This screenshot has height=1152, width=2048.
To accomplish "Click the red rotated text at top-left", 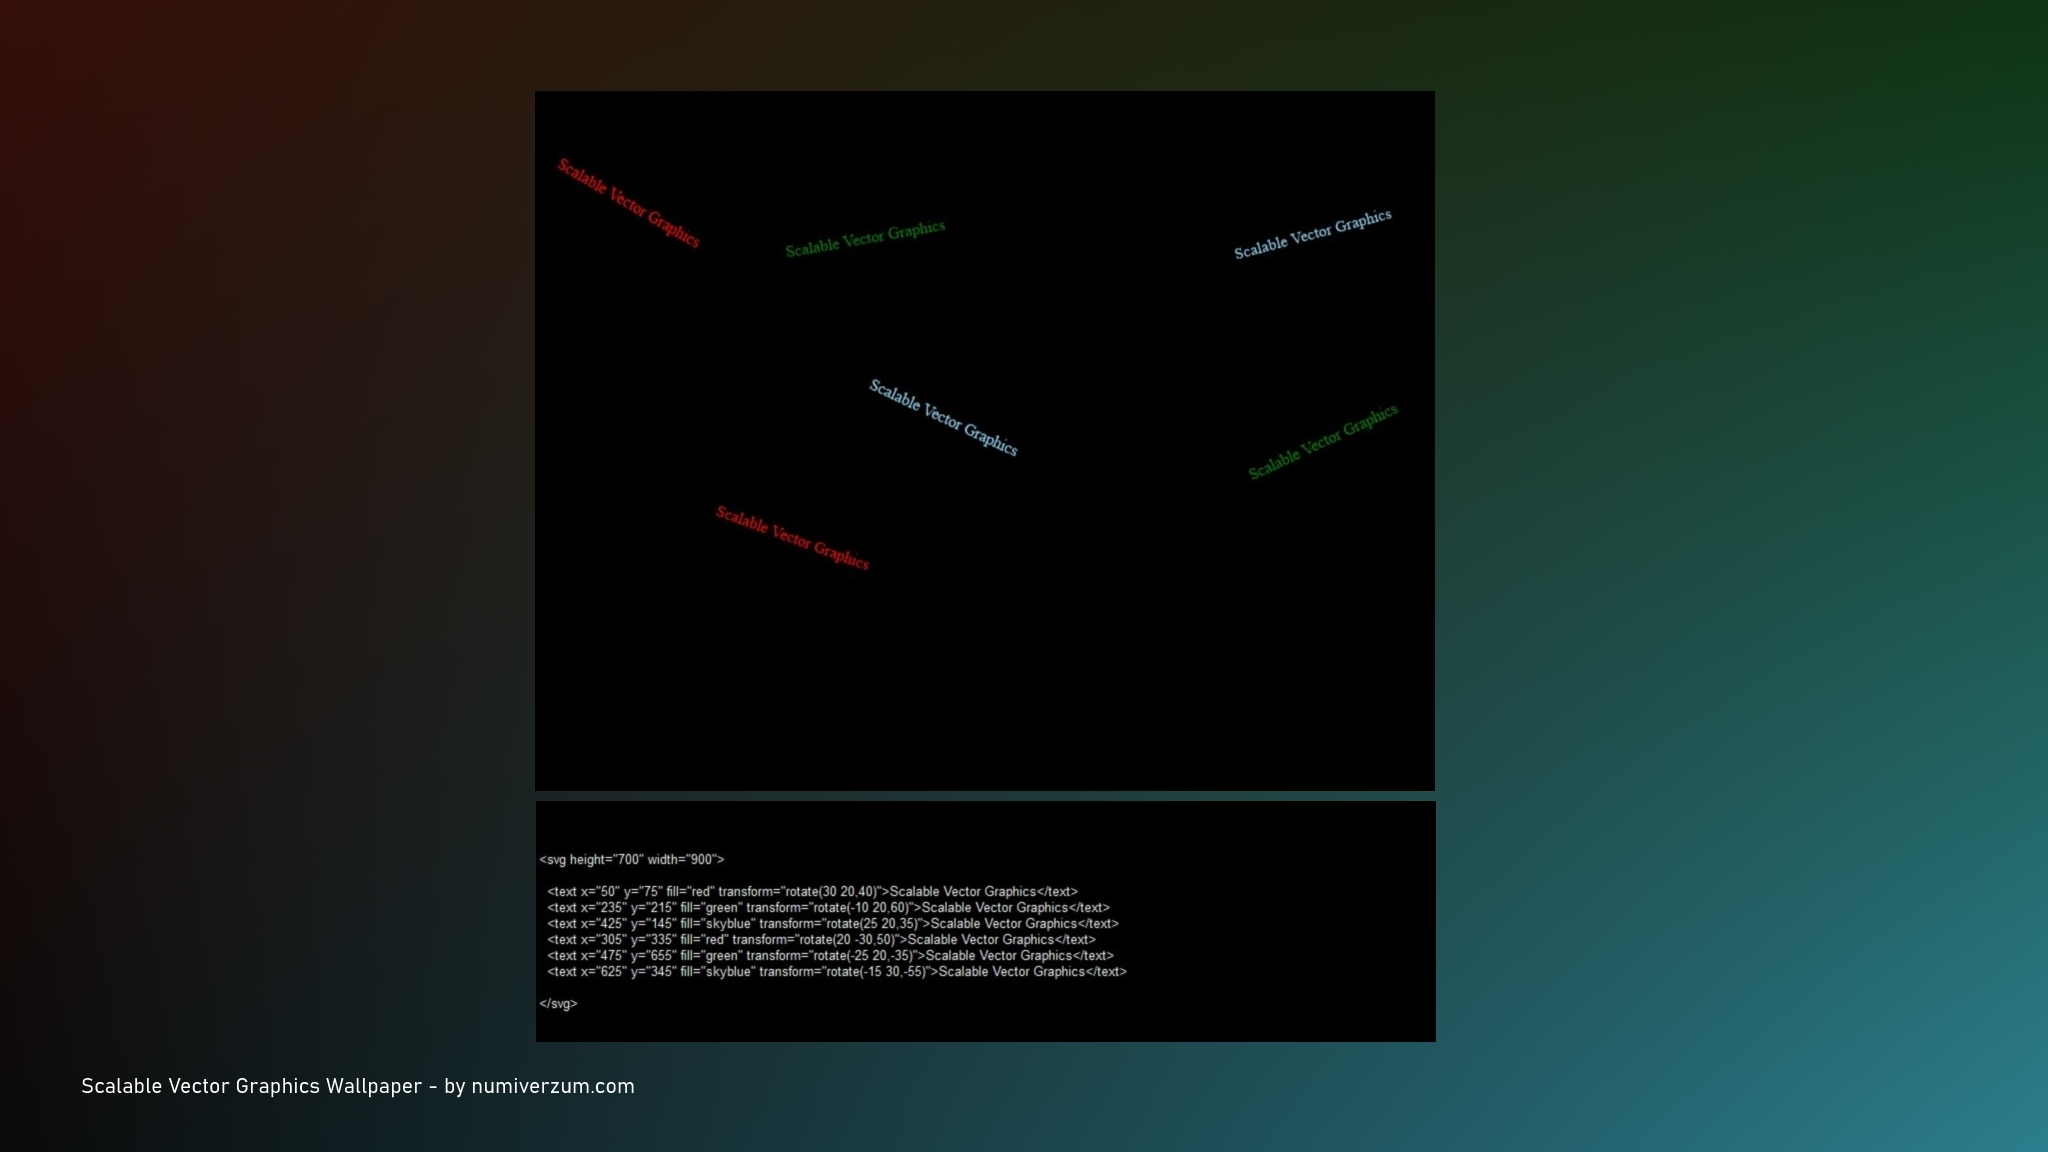I will click(628, 202).
